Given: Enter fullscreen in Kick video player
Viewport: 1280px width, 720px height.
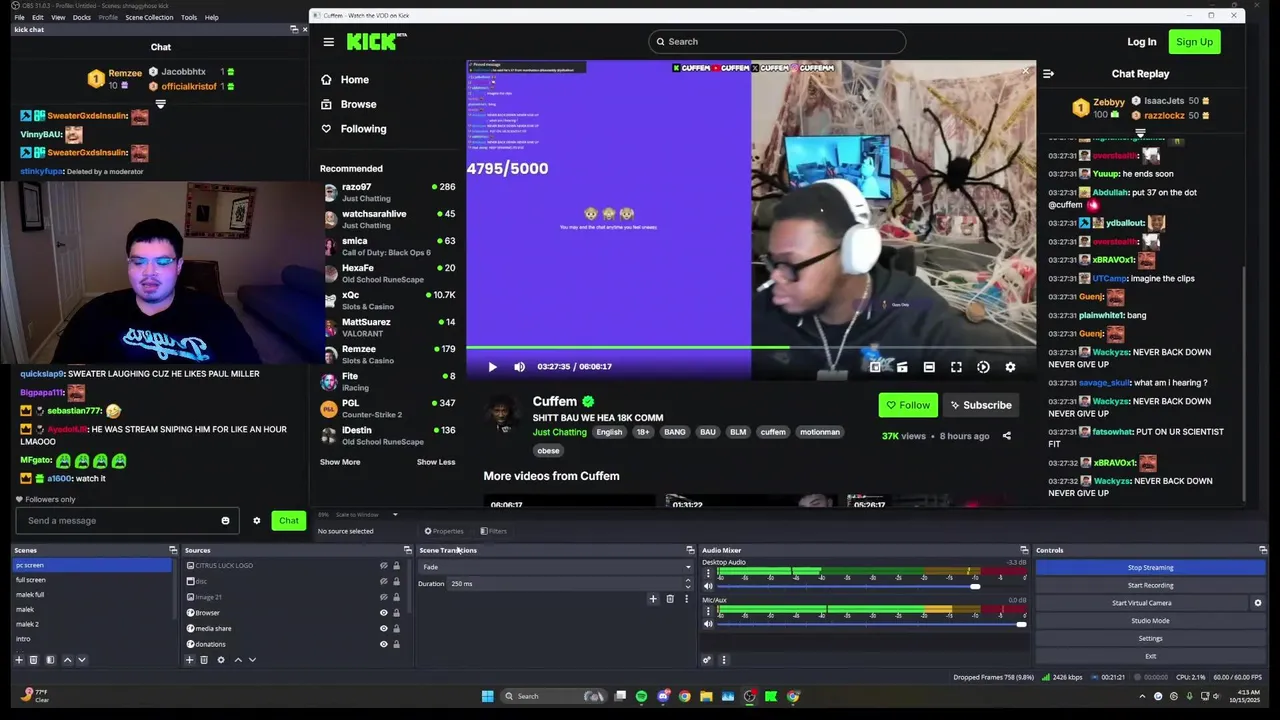Looking at the screenshot, I should (956, 367).
